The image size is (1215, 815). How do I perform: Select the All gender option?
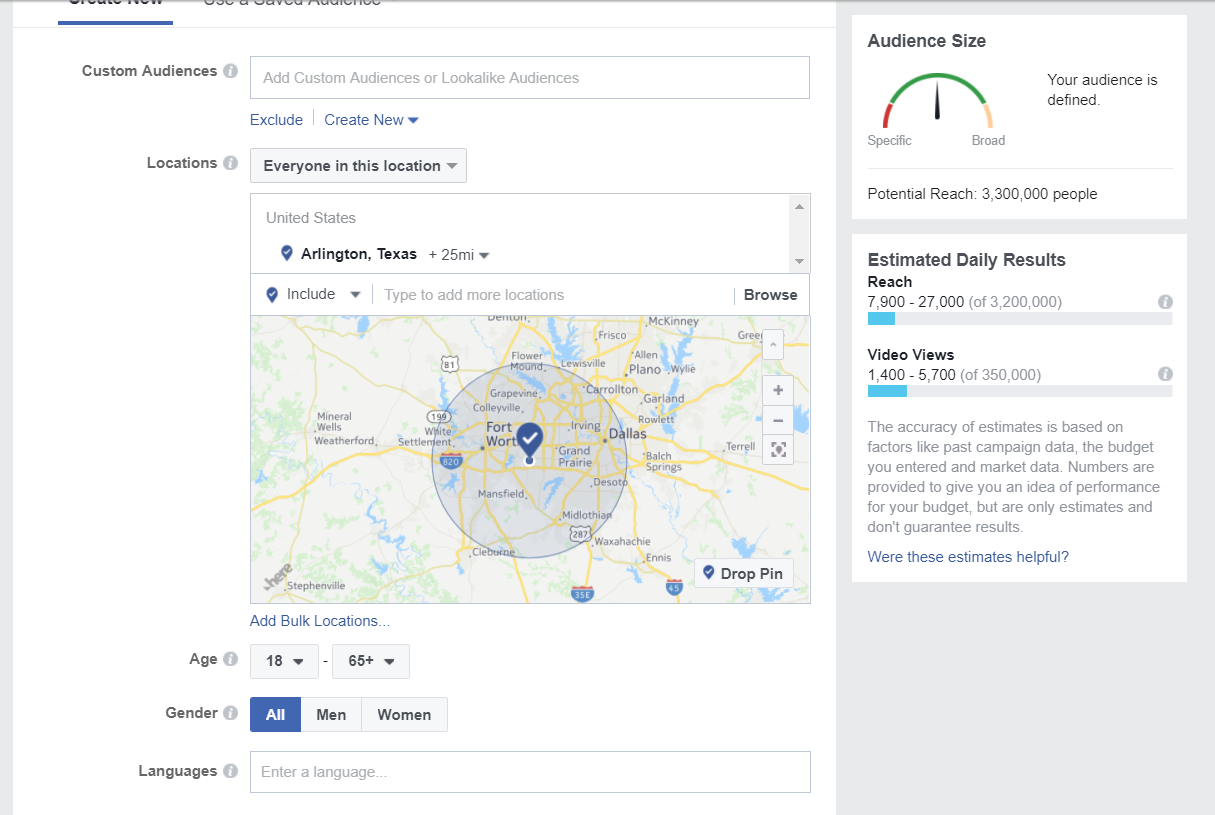pyautogui.click(x=275, y=714)
